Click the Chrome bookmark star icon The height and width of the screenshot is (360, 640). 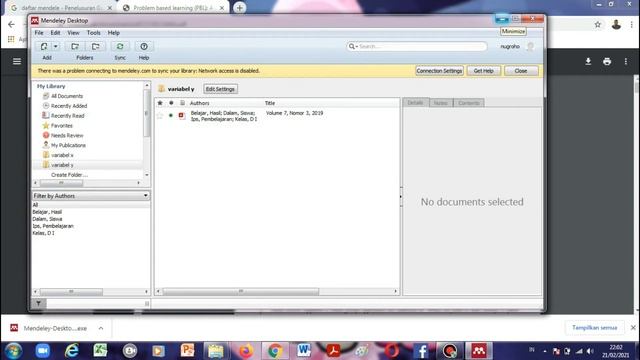pos(598,24)
